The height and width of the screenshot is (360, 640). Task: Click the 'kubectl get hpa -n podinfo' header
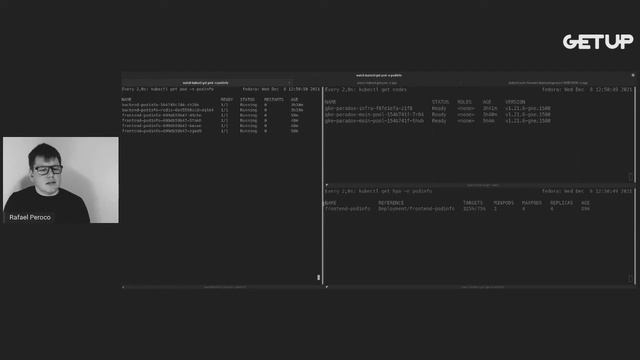tap(378, 191)
